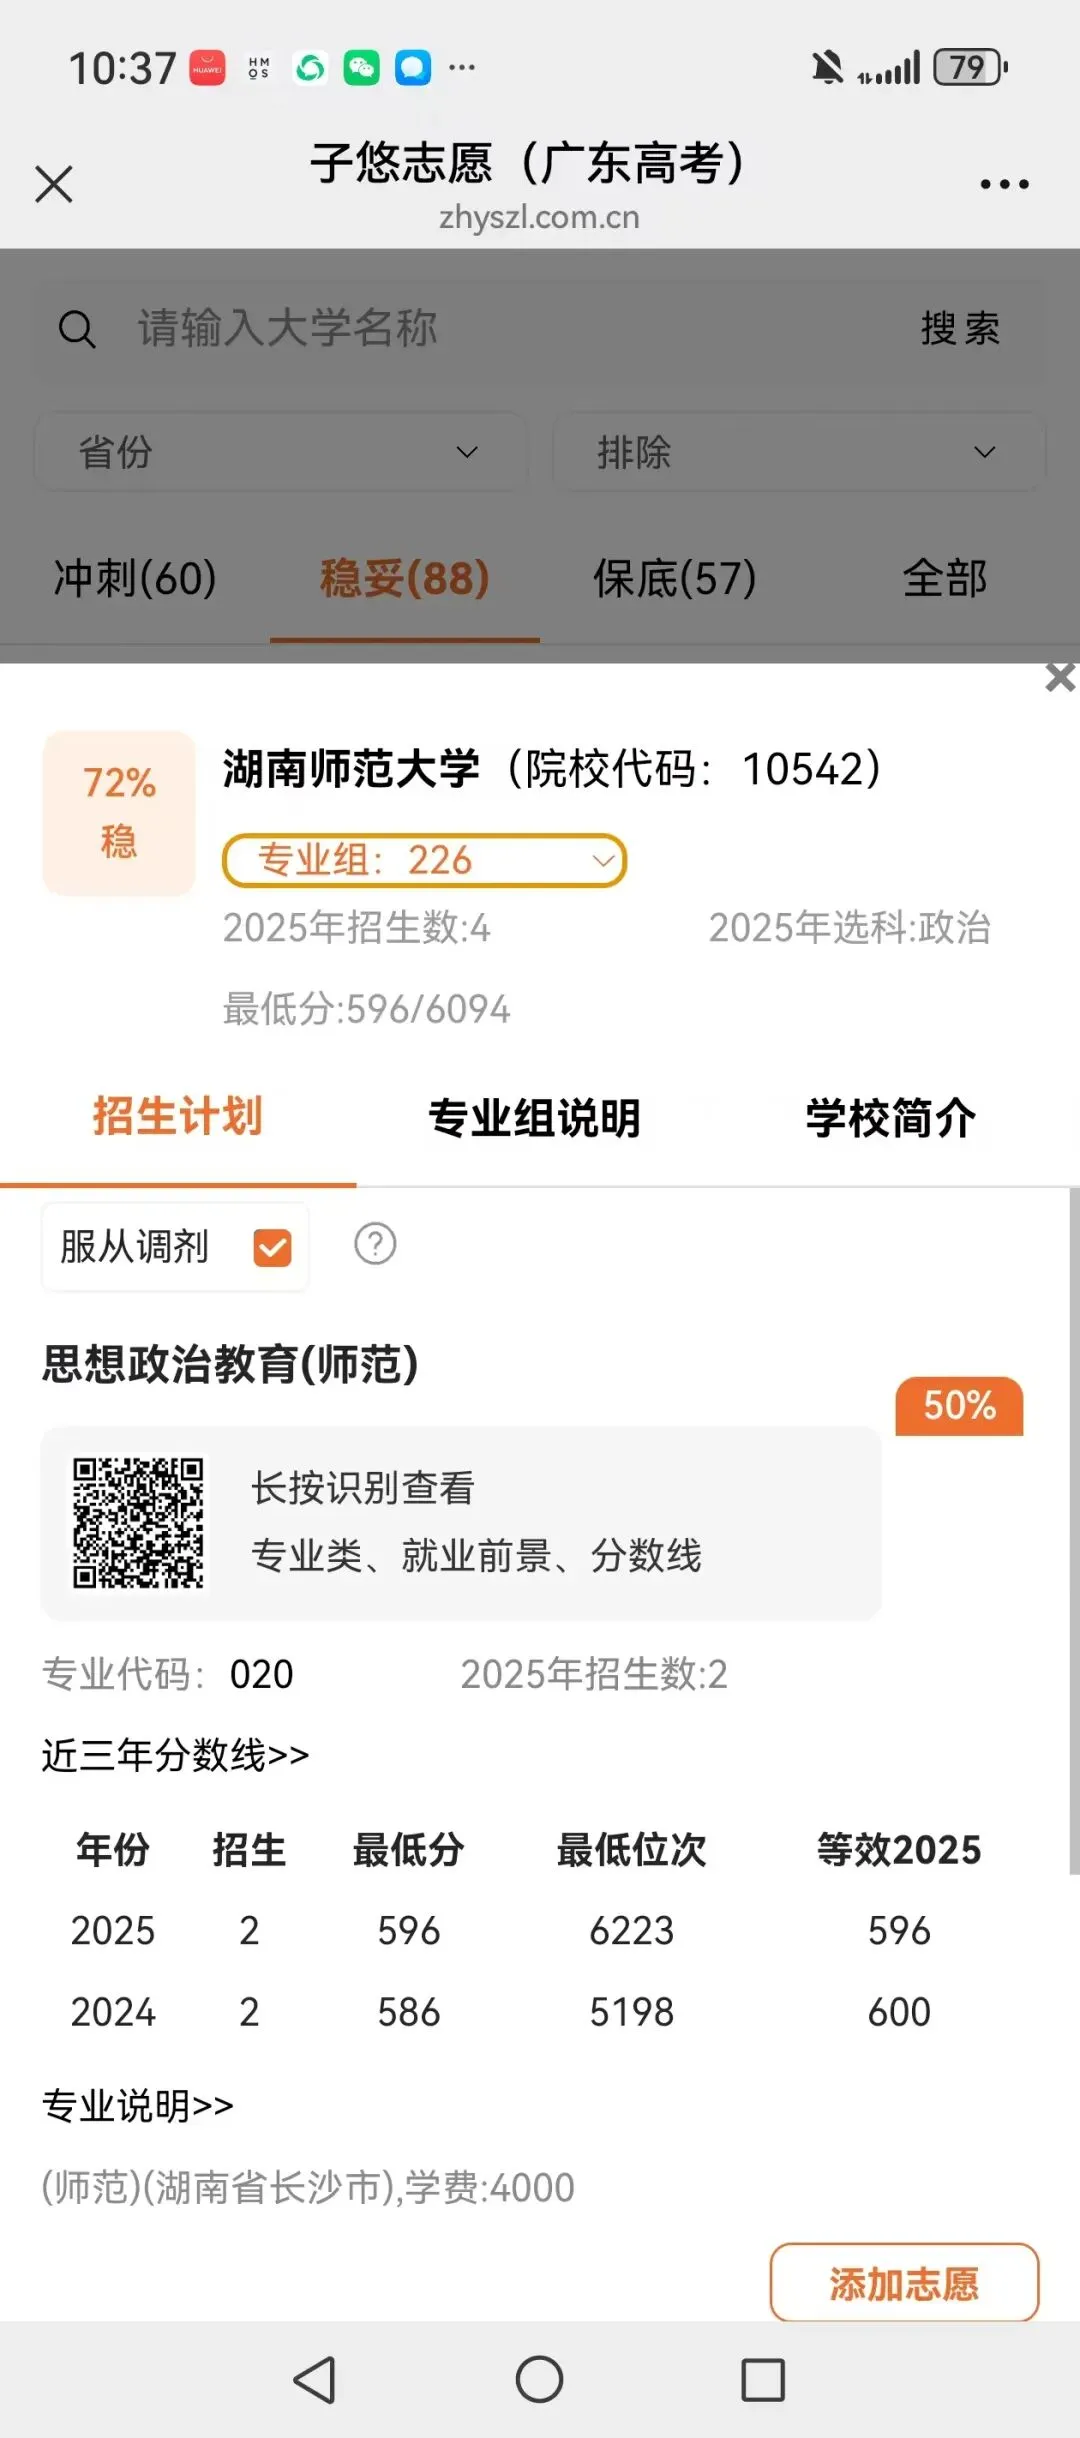Tap the X close icon beside the page title
Image resolution: width=1080 pixels, height=2438 pixels.
pos(54,184)
